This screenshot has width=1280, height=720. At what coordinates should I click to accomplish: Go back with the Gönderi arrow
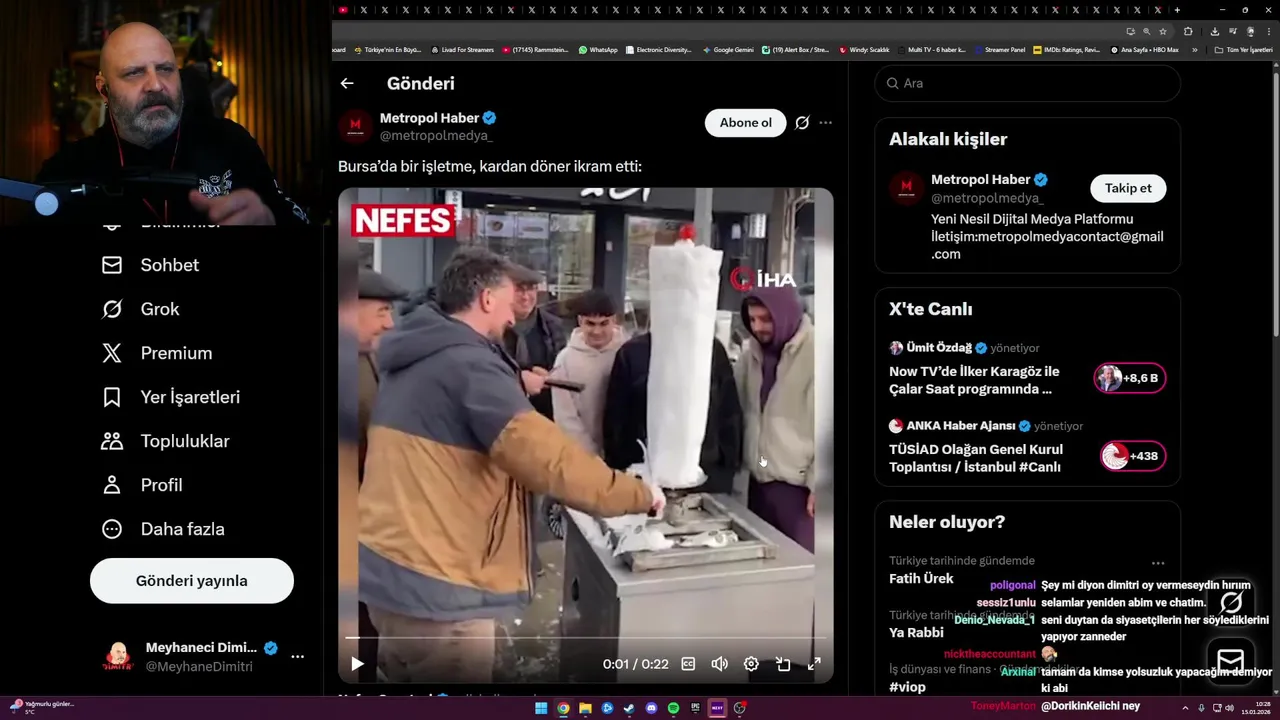[347, 84]
